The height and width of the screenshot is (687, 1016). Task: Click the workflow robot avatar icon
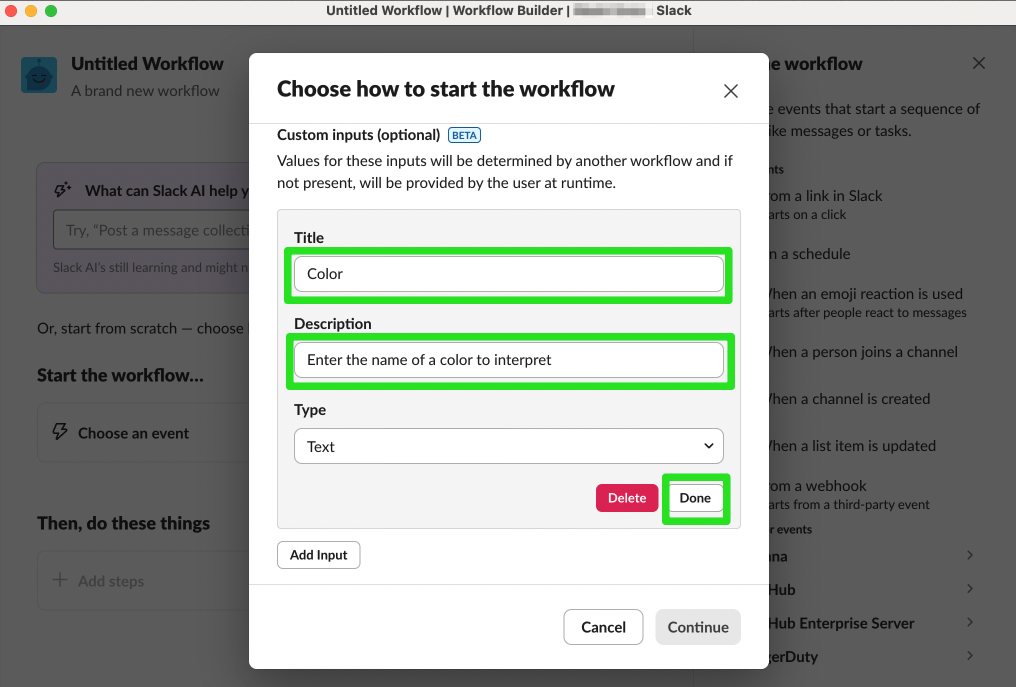[x=38, y=74]
